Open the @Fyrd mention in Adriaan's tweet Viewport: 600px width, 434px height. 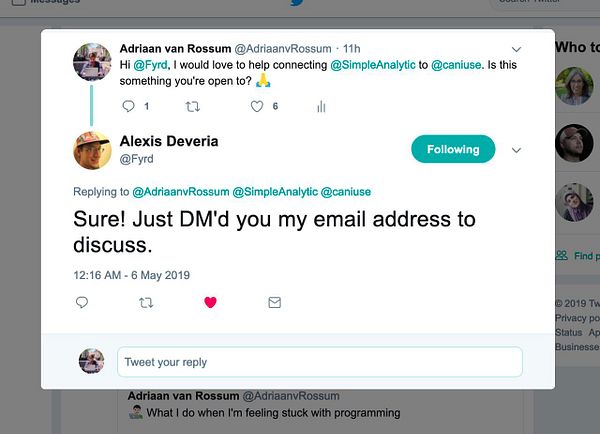(x=150, y=65)
